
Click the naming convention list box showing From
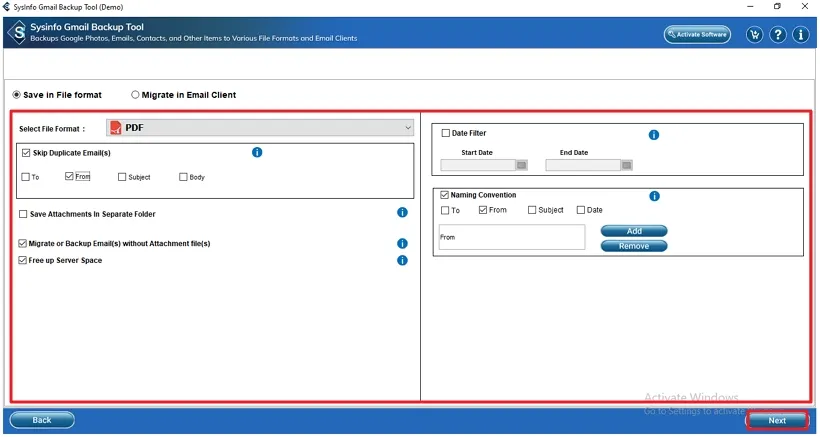tap(512, 237)
